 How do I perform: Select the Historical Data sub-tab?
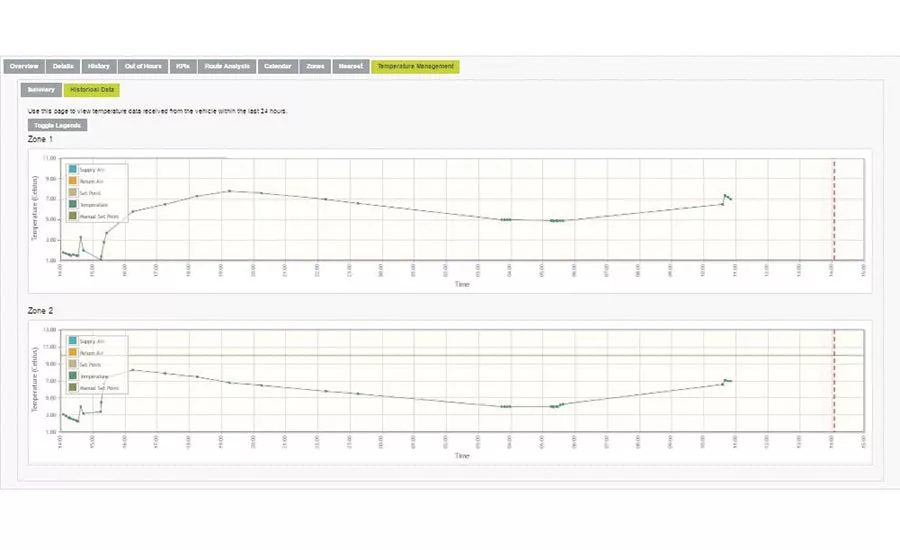click(x=91, y=89)
